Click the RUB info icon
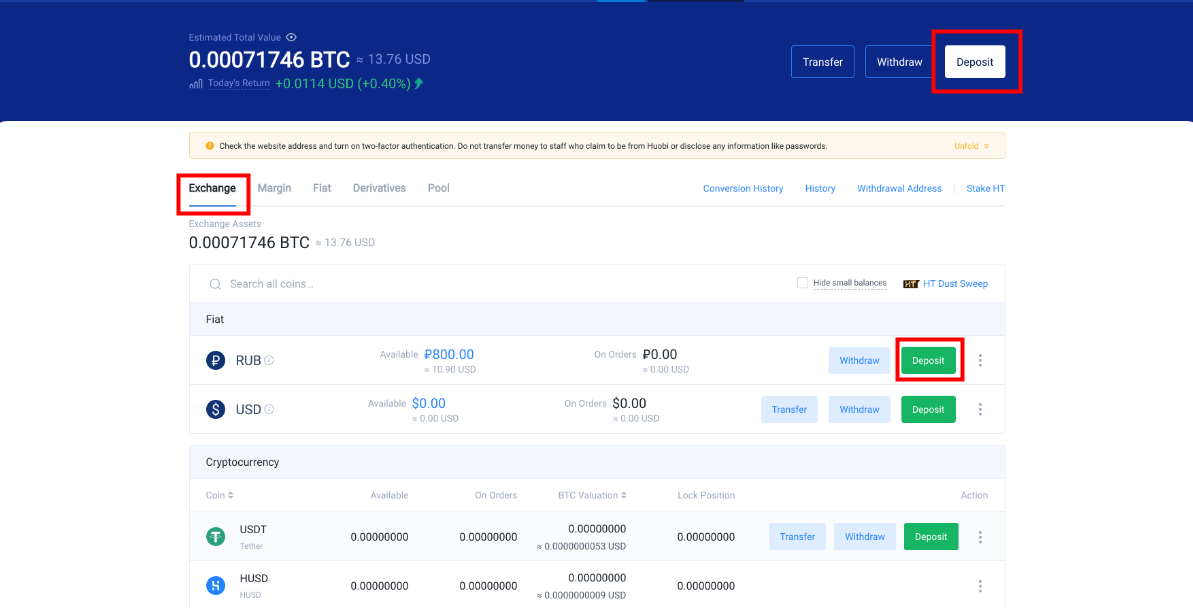This screenshot has width=1193, height=608. point(269,360)
